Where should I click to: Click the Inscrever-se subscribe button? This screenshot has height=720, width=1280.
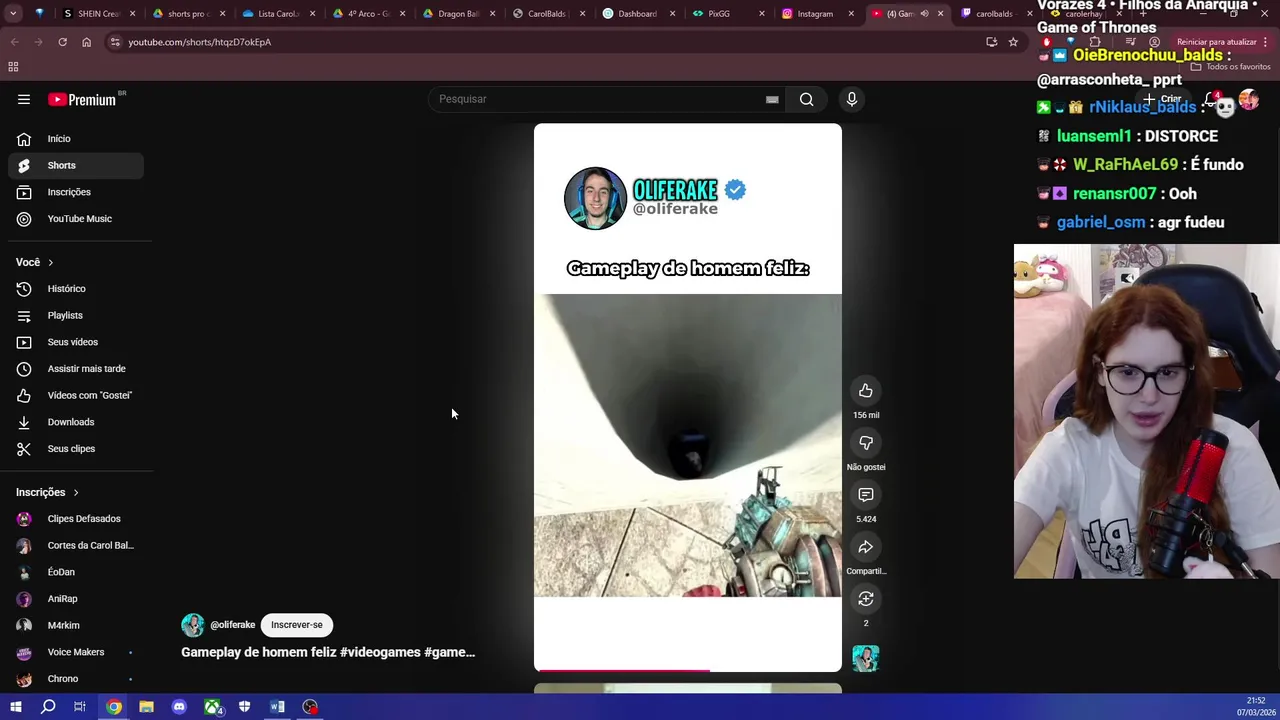click(x=297, y=625)
